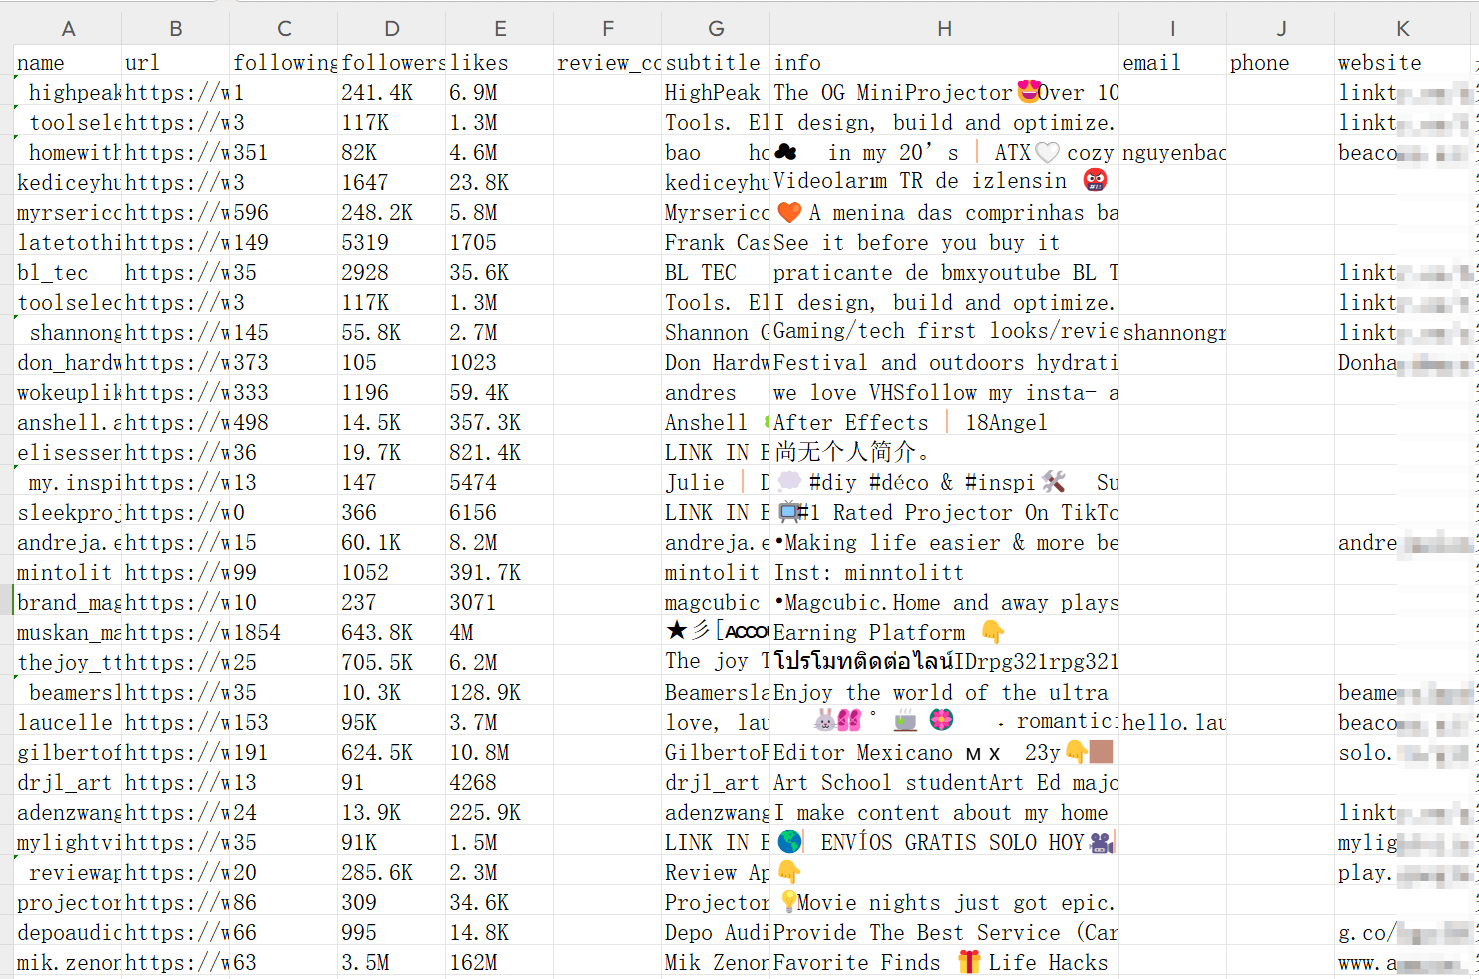Click the 'phone' header cell

click(1281, 62)
